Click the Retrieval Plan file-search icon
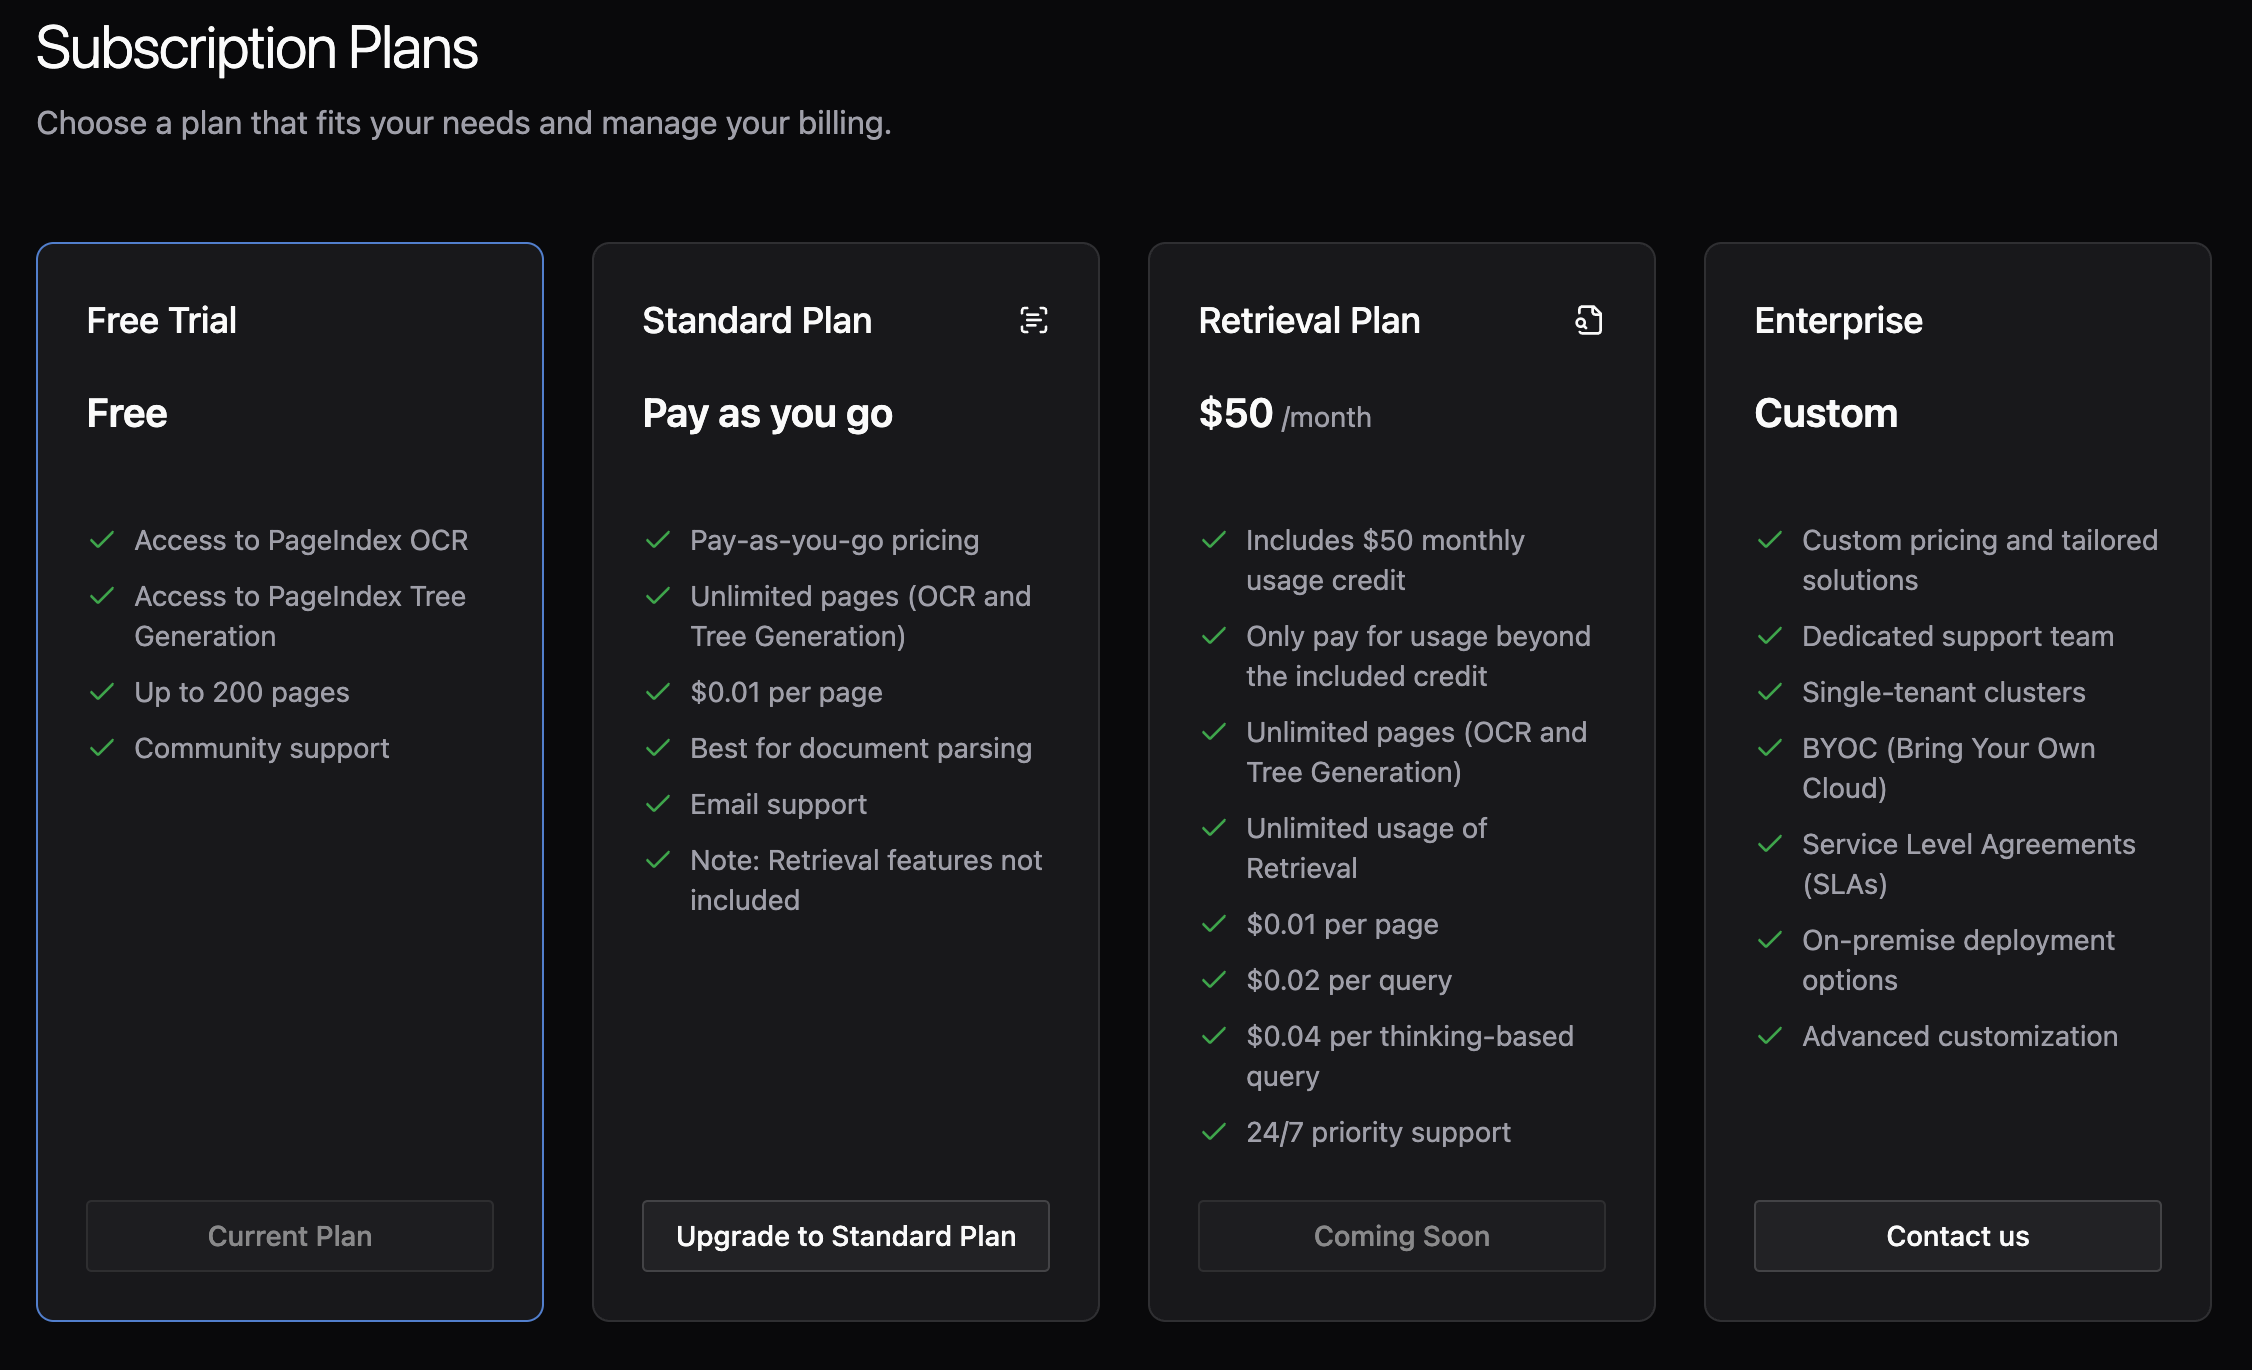 1588,320
